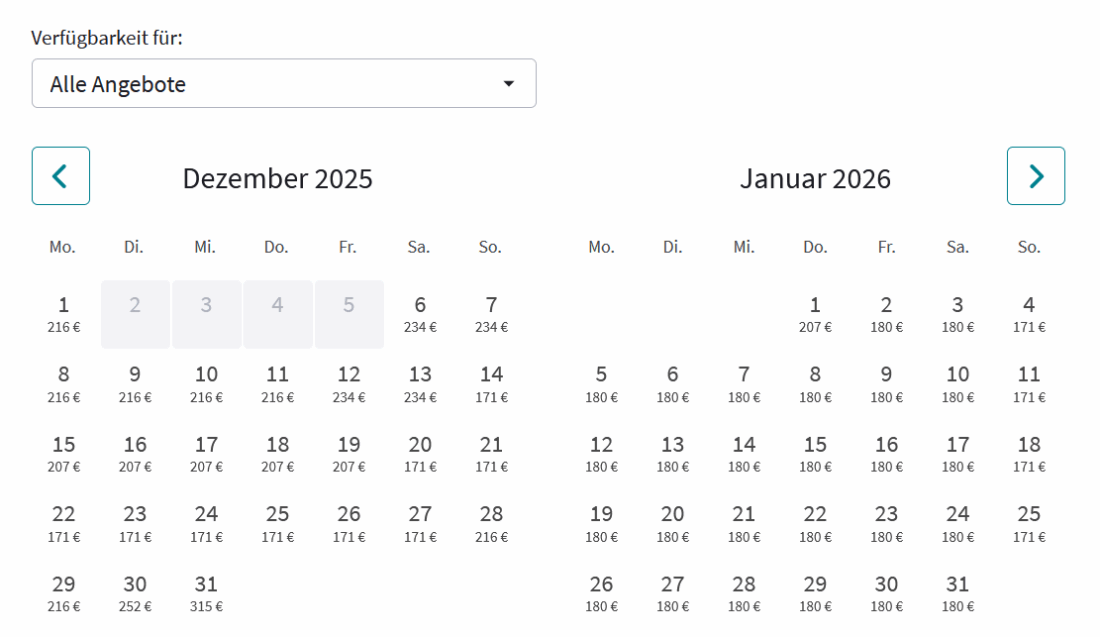Select December 19 at 207 €
This screenshot has height=637, width=1100.
[349, 454]
